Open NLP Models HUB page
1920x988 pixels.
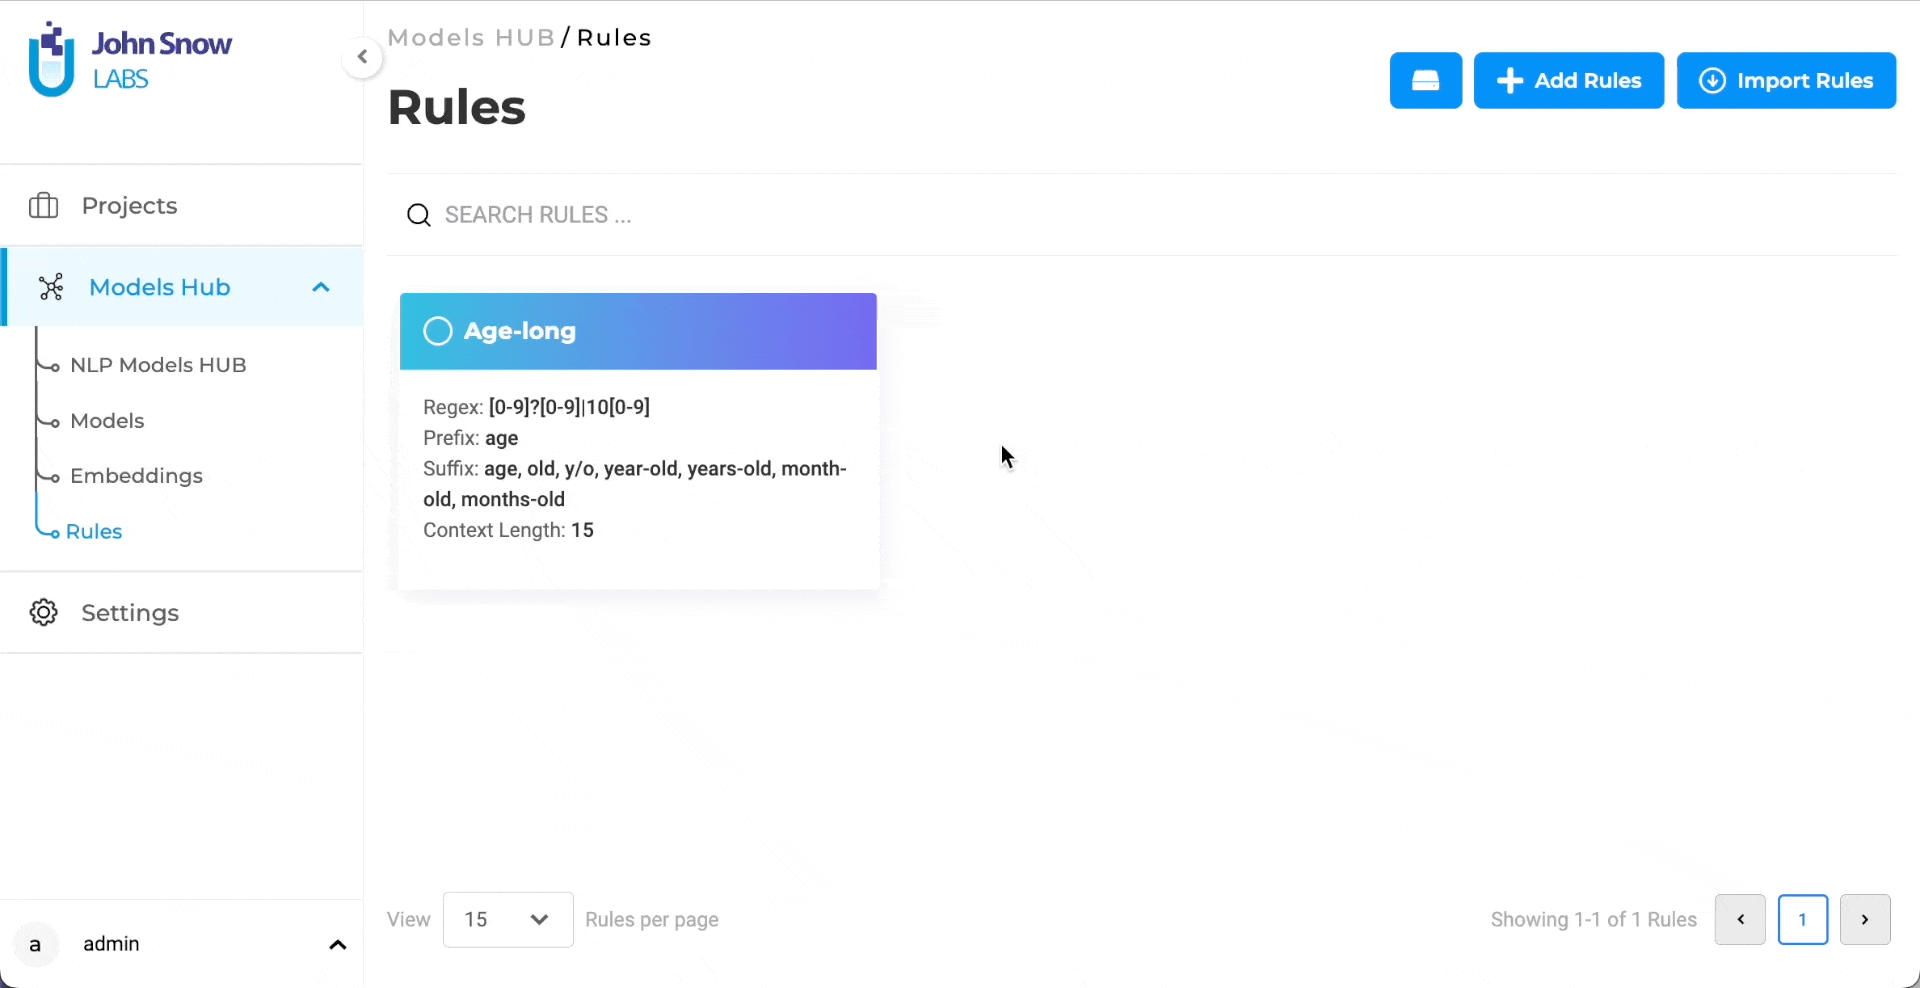coord(158,365)
